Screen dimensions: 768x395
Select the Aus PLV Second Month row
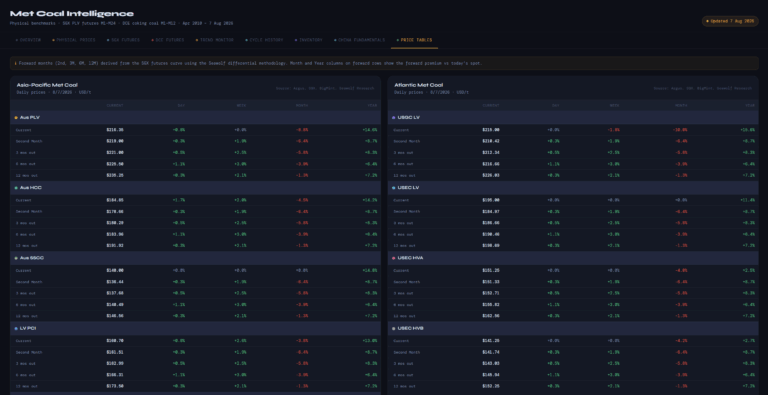[195, 141]
